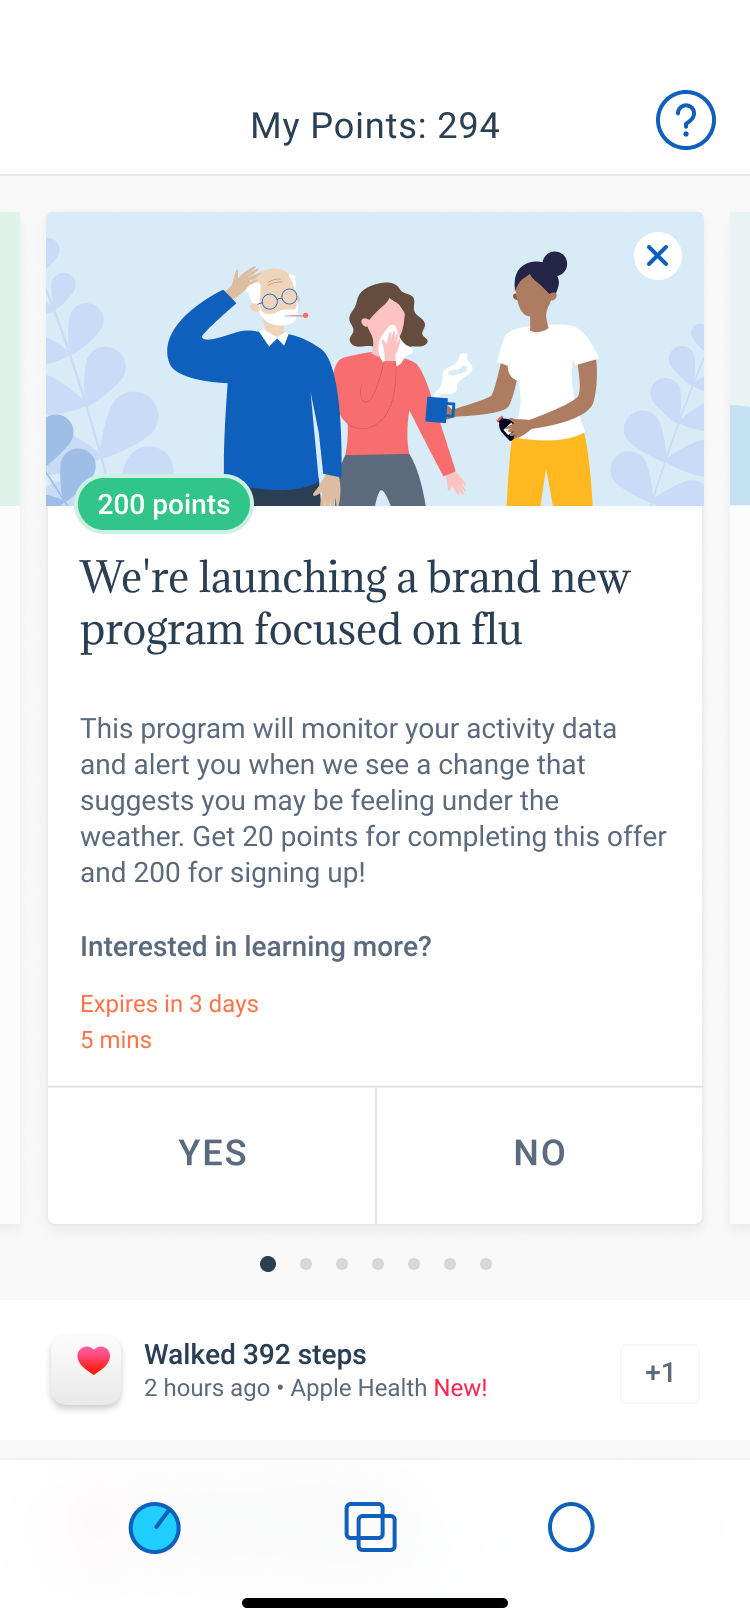Click the +1 points indicator
Viewport: 750px width, 1624px height.
[x=660, y=1373]
